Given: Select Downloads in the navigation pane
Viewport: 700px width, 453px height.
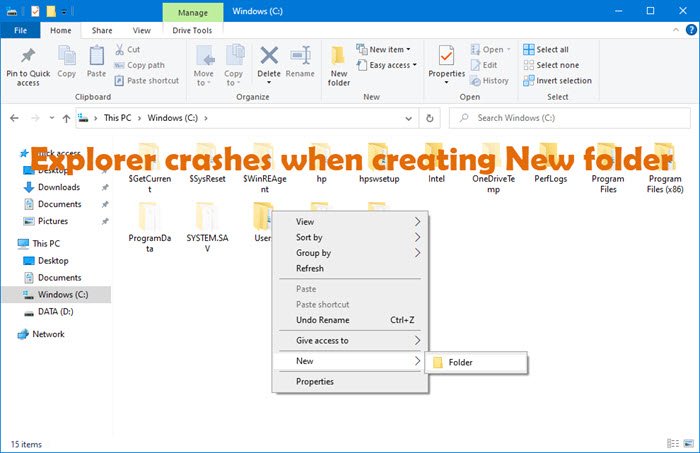Looking at the screenshot, I should pos(58,187).
